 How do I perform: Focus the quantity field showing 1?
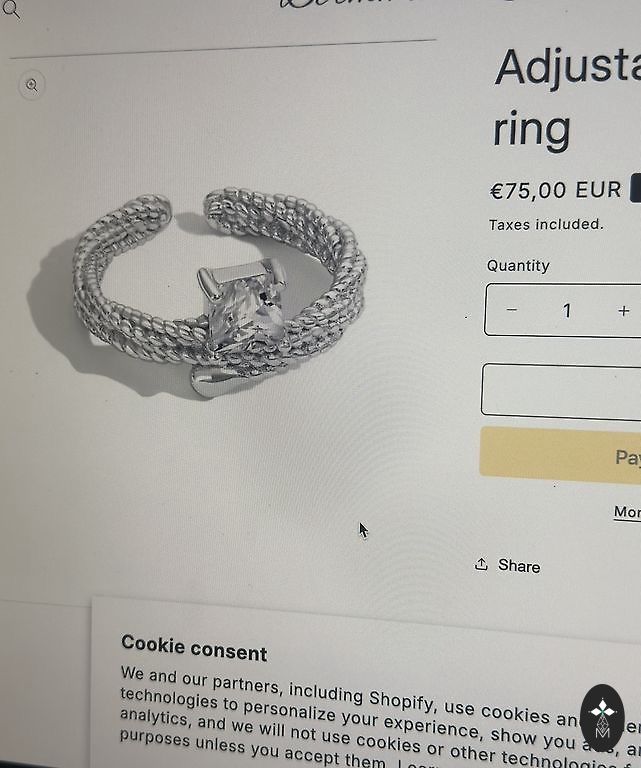(x=567, y=311)
